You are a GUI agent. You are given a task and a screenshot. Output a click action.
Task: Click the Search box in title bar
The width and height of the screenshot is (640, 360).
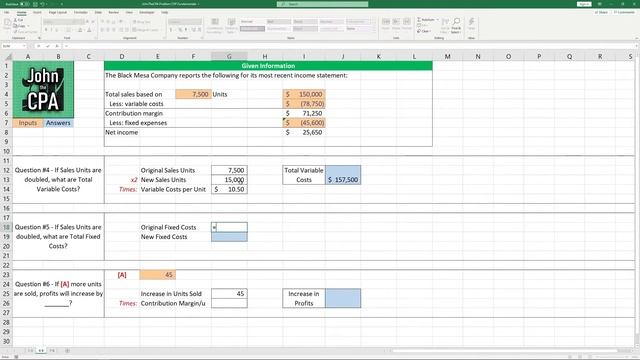(322, 4)
